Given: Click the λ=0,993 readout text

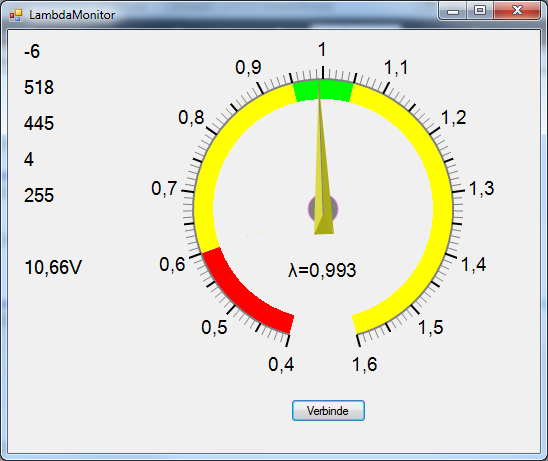Looking at the screenshot, I should click(x=322, y=270).
